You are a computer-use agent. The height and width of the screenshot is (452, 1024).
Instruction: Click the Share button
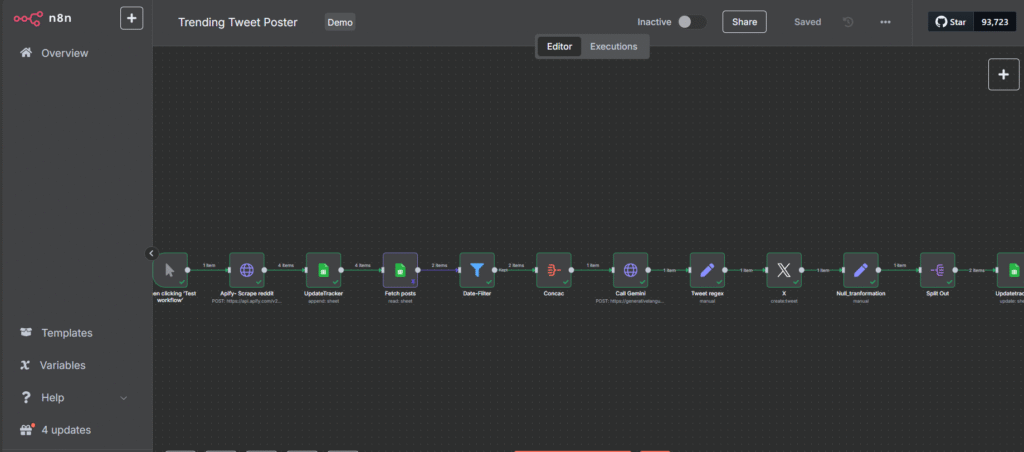click(744, 22)
